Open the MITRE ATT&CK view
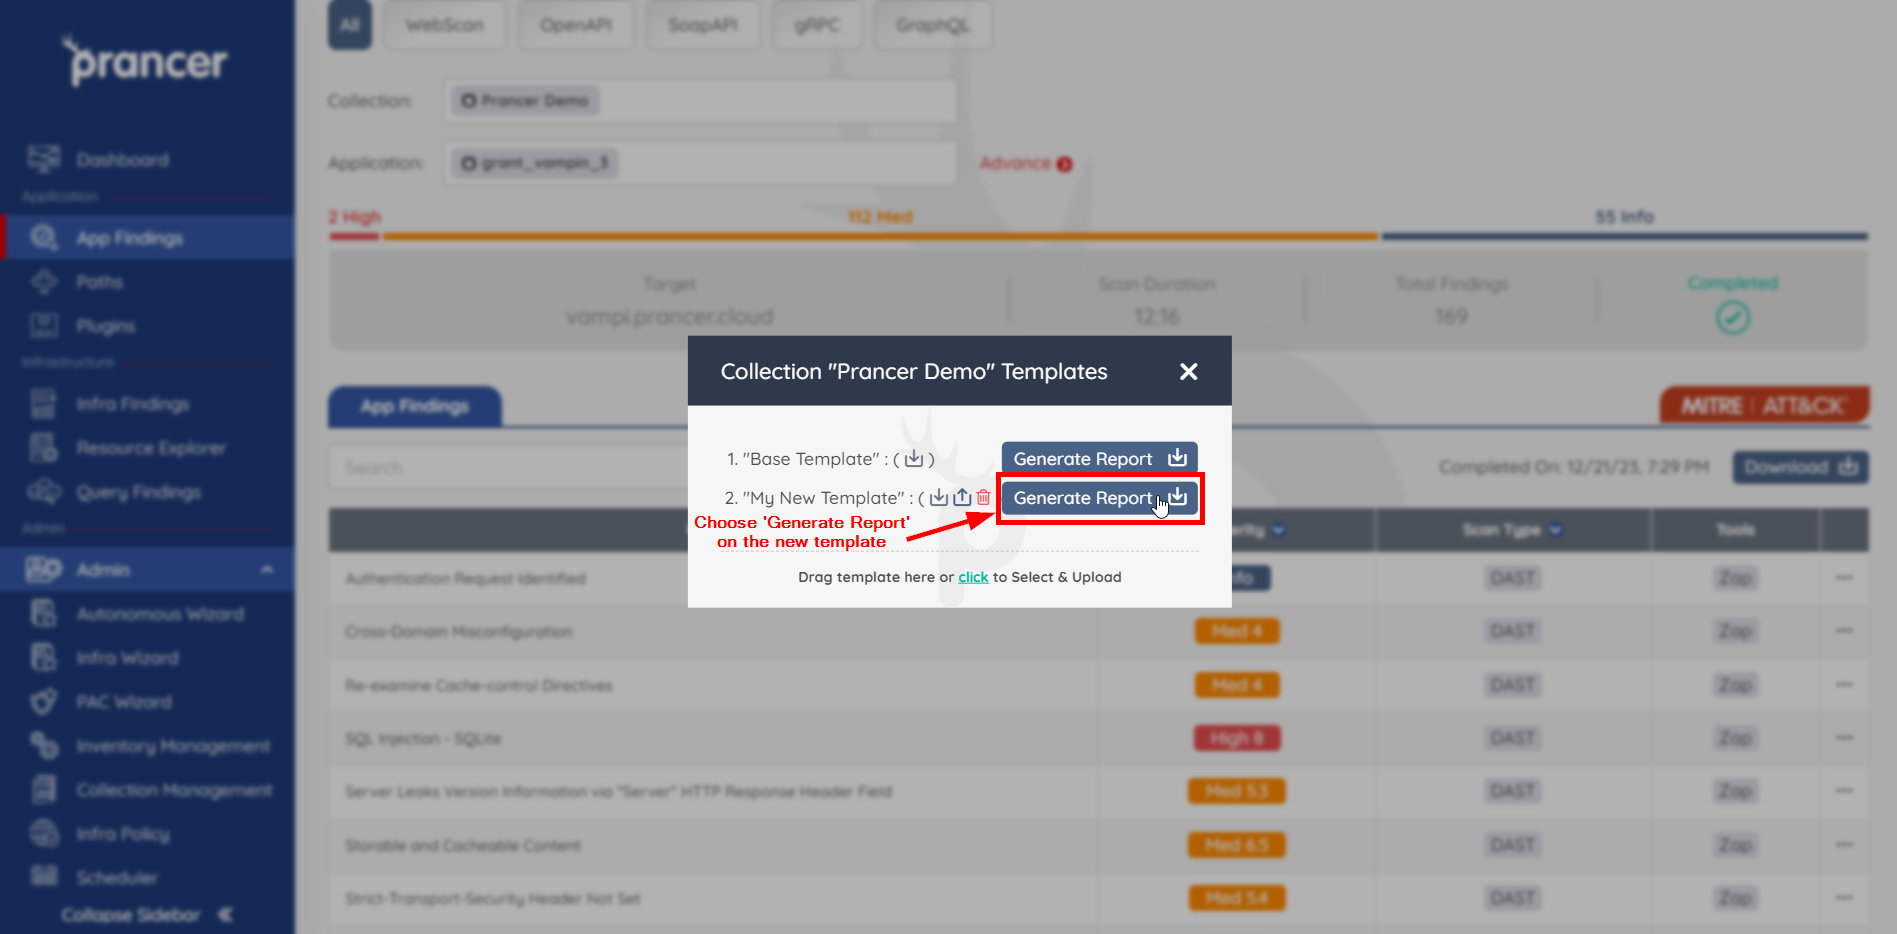Screen dimensions: 1897x934 point(1765,406)
